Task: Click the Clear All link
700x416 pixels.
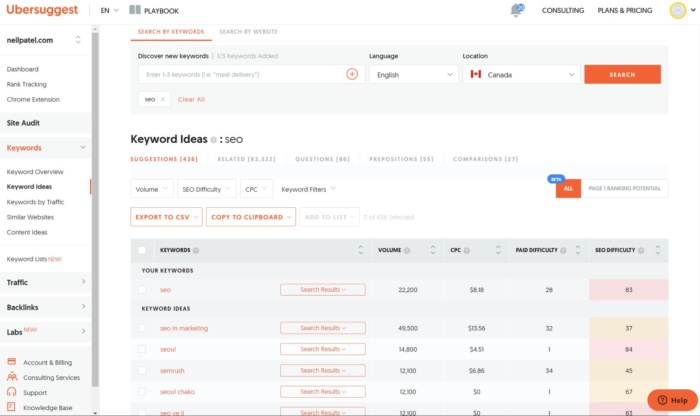Action: (191, 99)
